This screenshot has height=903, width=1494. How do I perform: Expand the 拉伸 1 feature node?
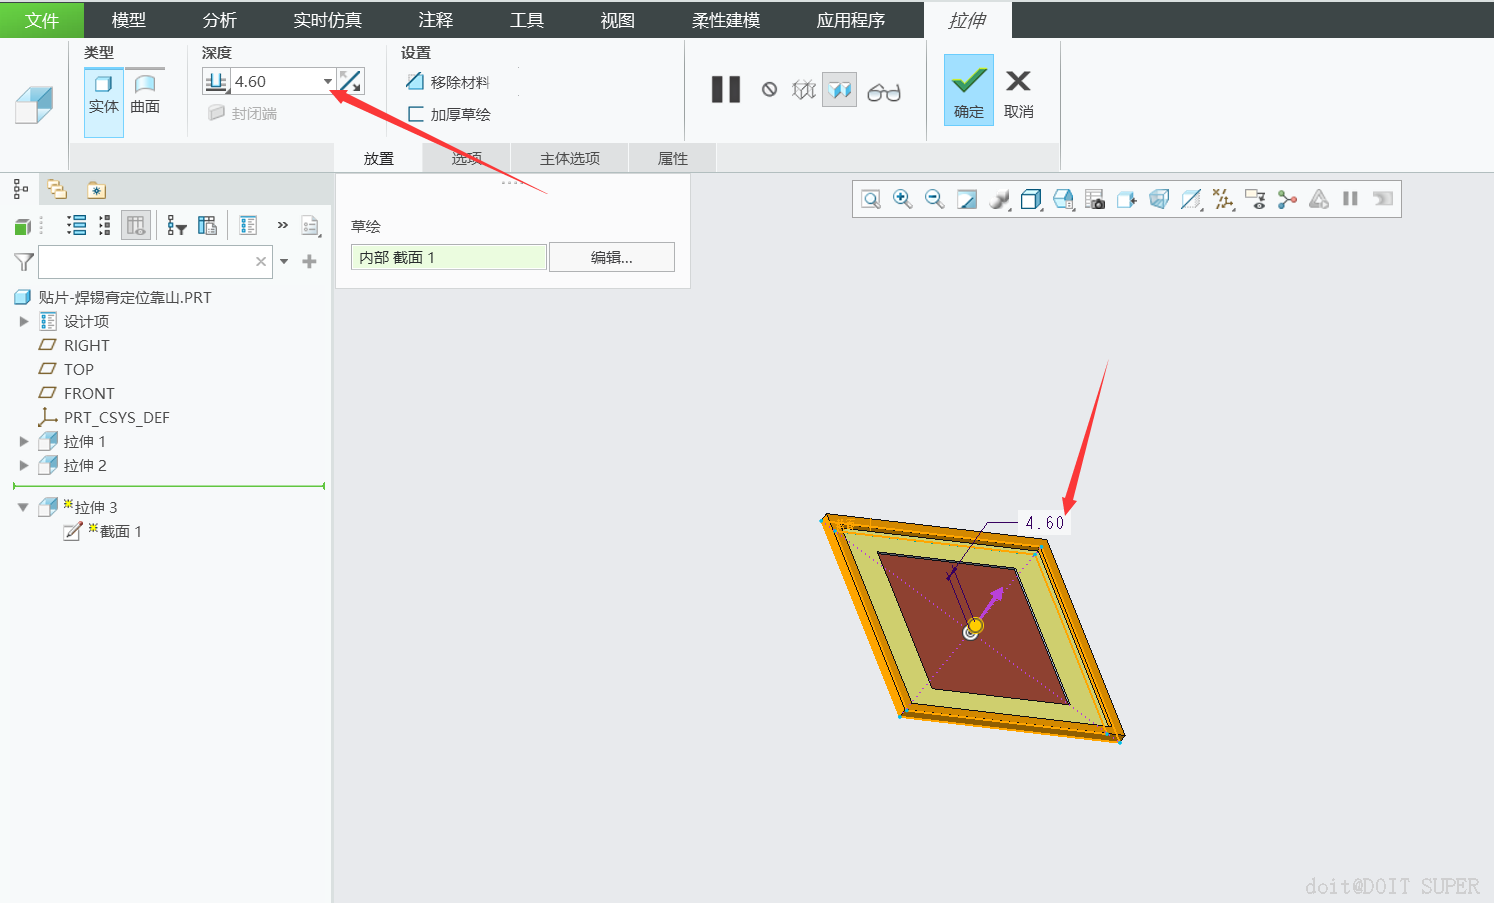click(x=24, y=441)
